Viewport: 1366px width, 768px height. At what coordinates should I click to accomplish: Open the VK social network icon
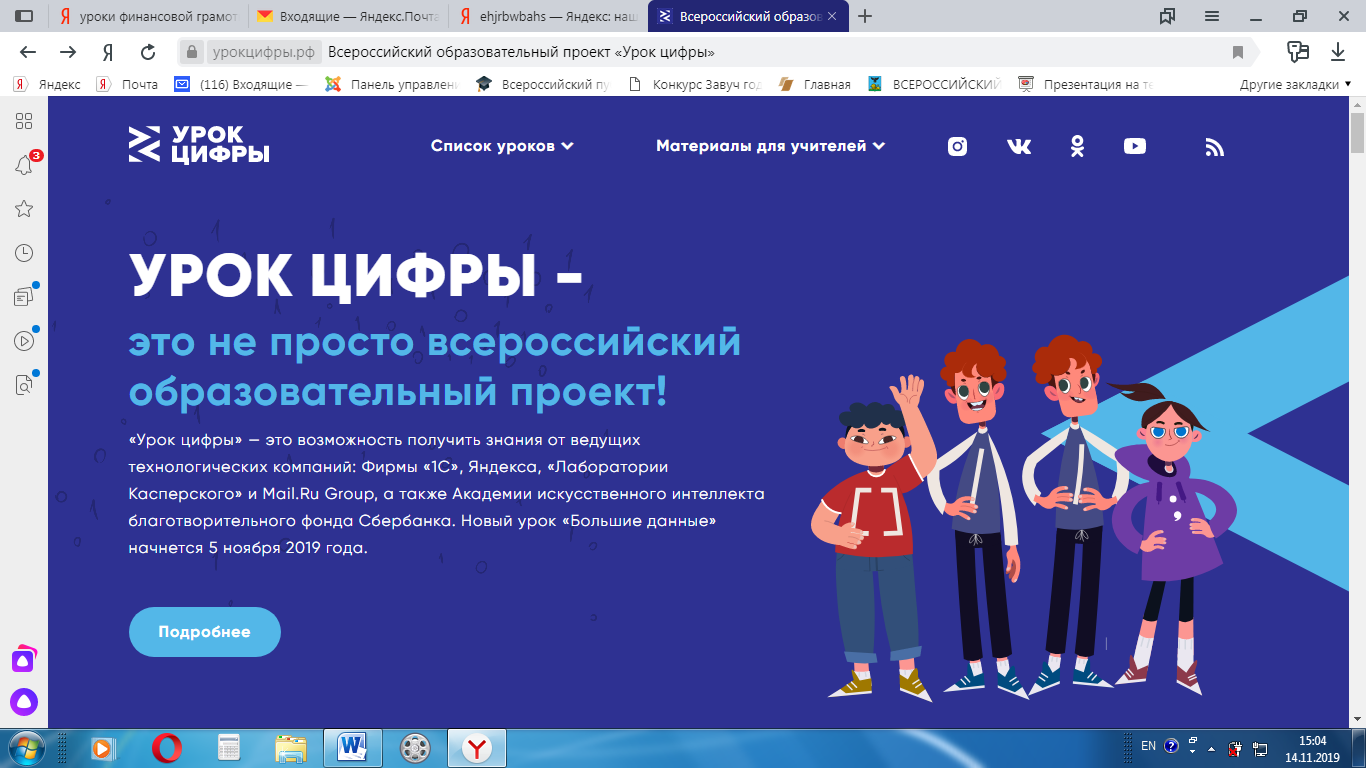(x=1018, y=146)
